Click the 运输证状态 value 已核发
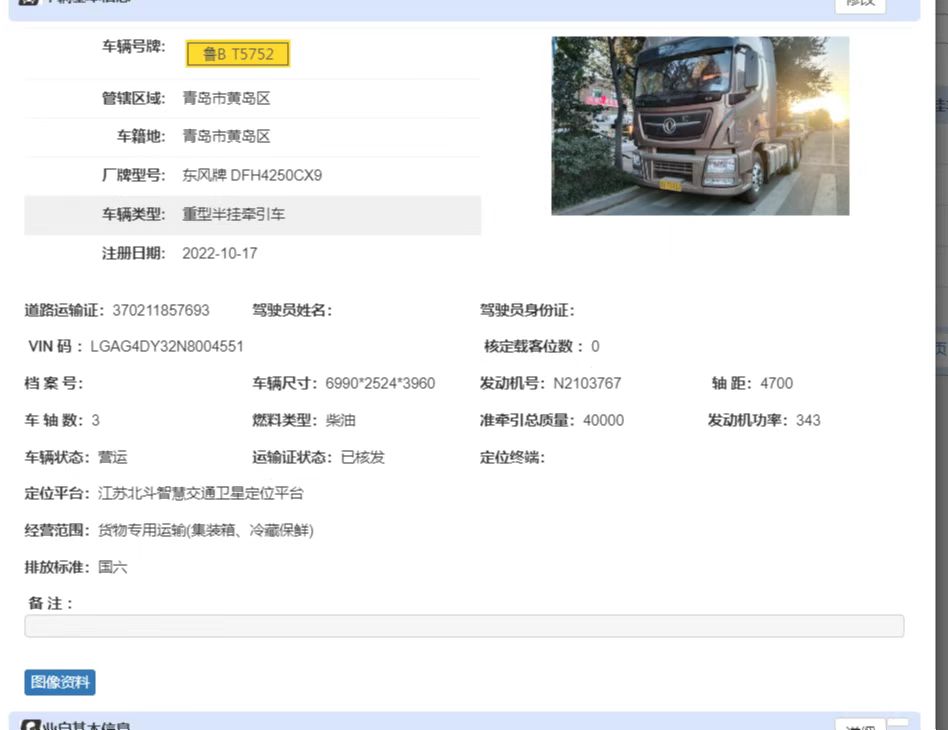Viewport: 948px width, 730px height. [x=363, y=457]
